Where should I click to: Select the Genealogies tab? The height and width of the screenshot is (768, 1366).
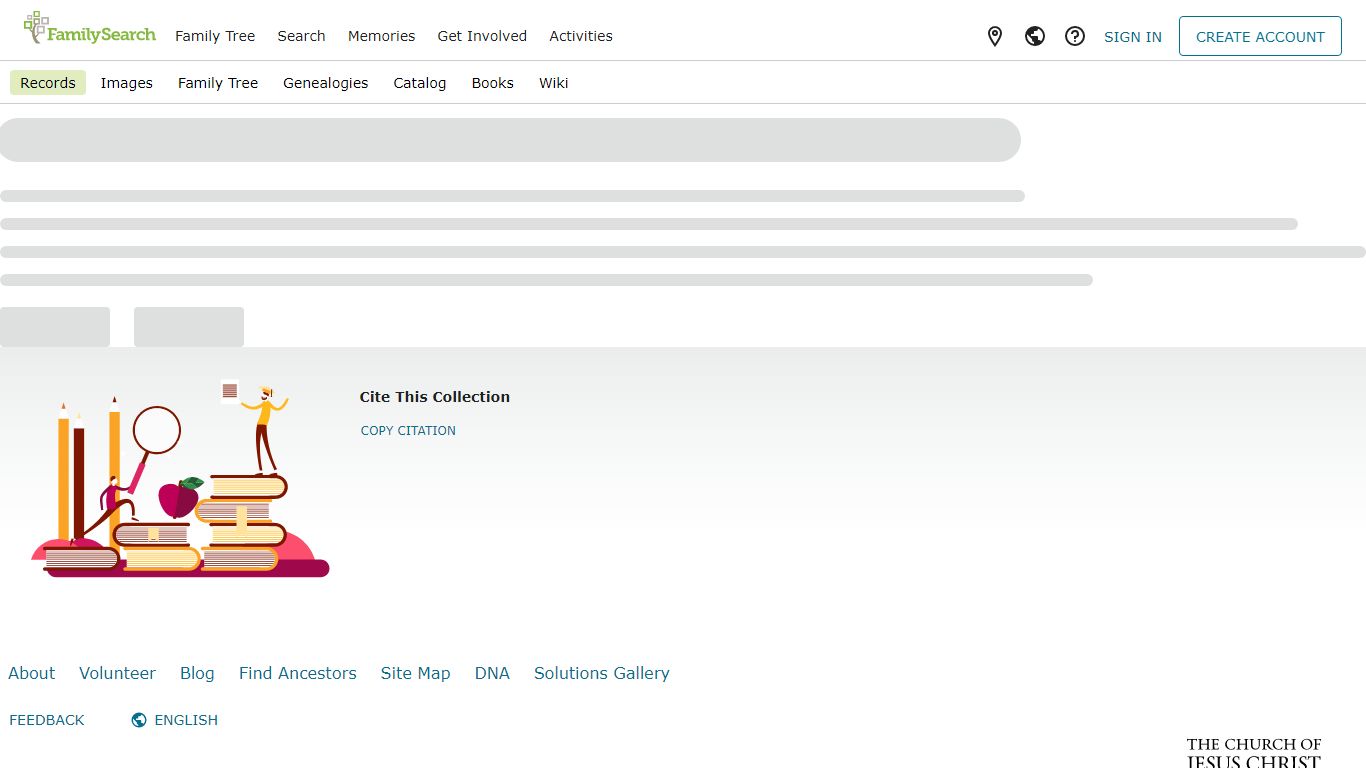tap(326, 83)
